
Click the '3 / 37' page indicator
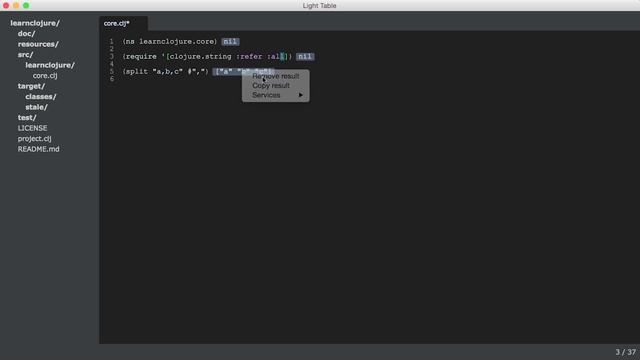click(x=625, y=352)
